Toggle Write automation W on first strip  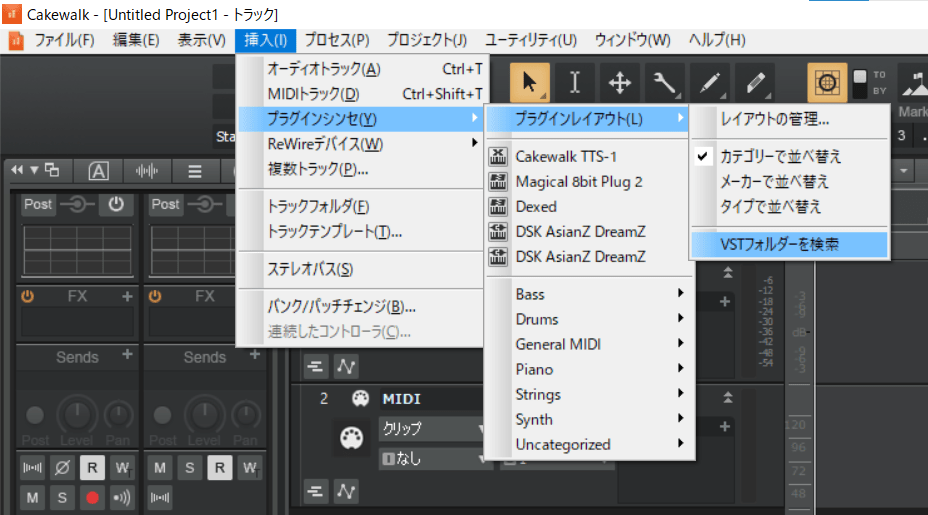[122, 468]
